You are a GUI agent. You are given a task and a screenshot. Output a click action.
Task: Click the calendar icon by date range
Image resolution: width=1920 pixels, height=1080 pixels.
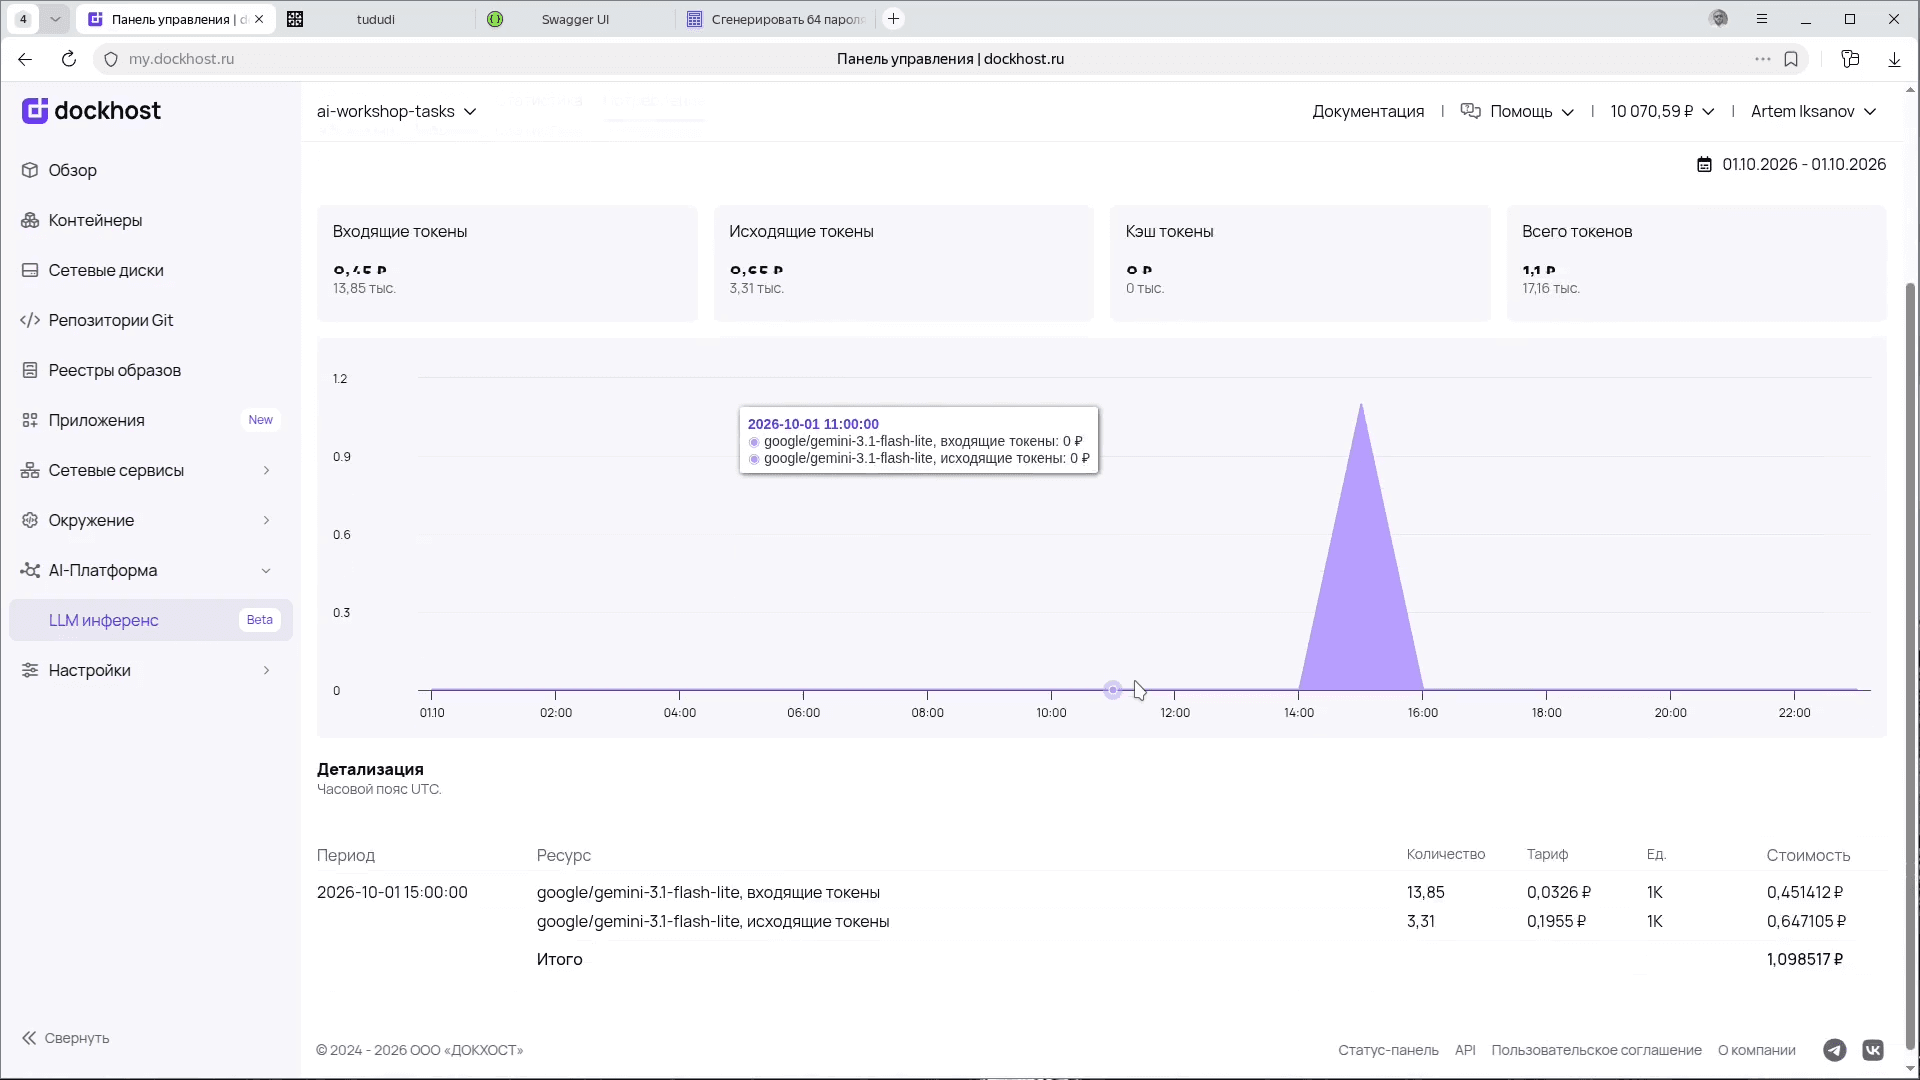pyautogui.click(x=1704, y=165)
